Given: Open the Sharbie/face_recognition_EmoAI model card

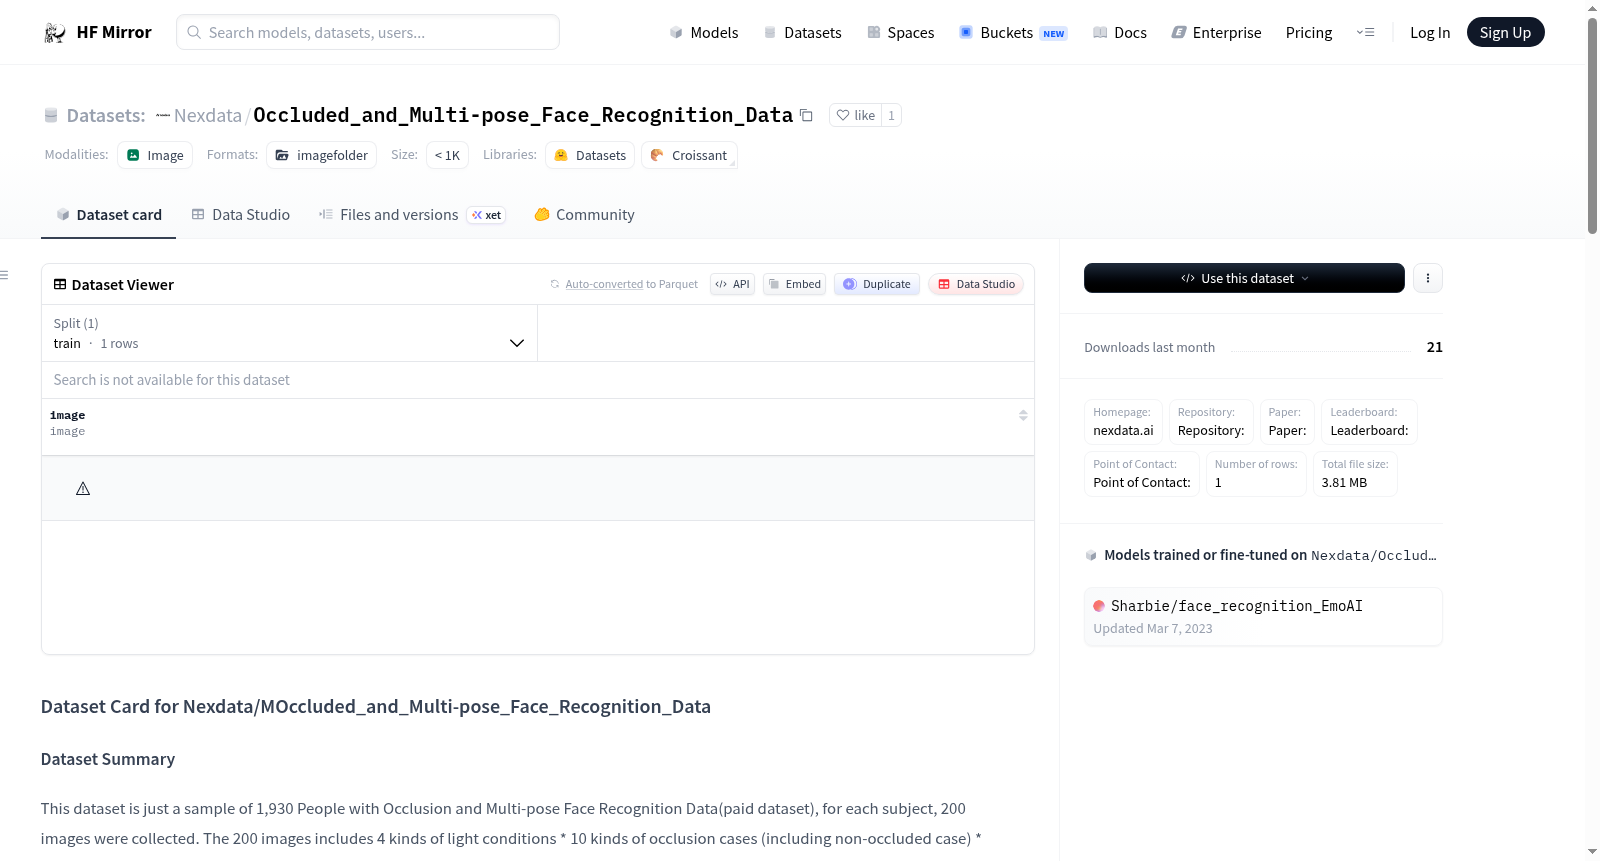Looking at the screenshot, I should click(1263, 616).
